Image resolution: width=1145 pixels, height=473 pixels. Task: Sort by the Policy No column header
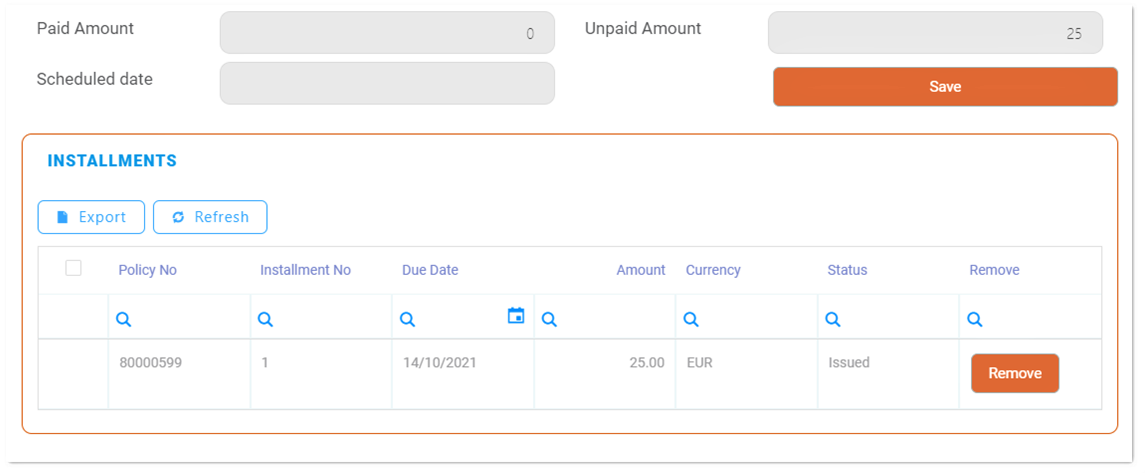[147, 270]
